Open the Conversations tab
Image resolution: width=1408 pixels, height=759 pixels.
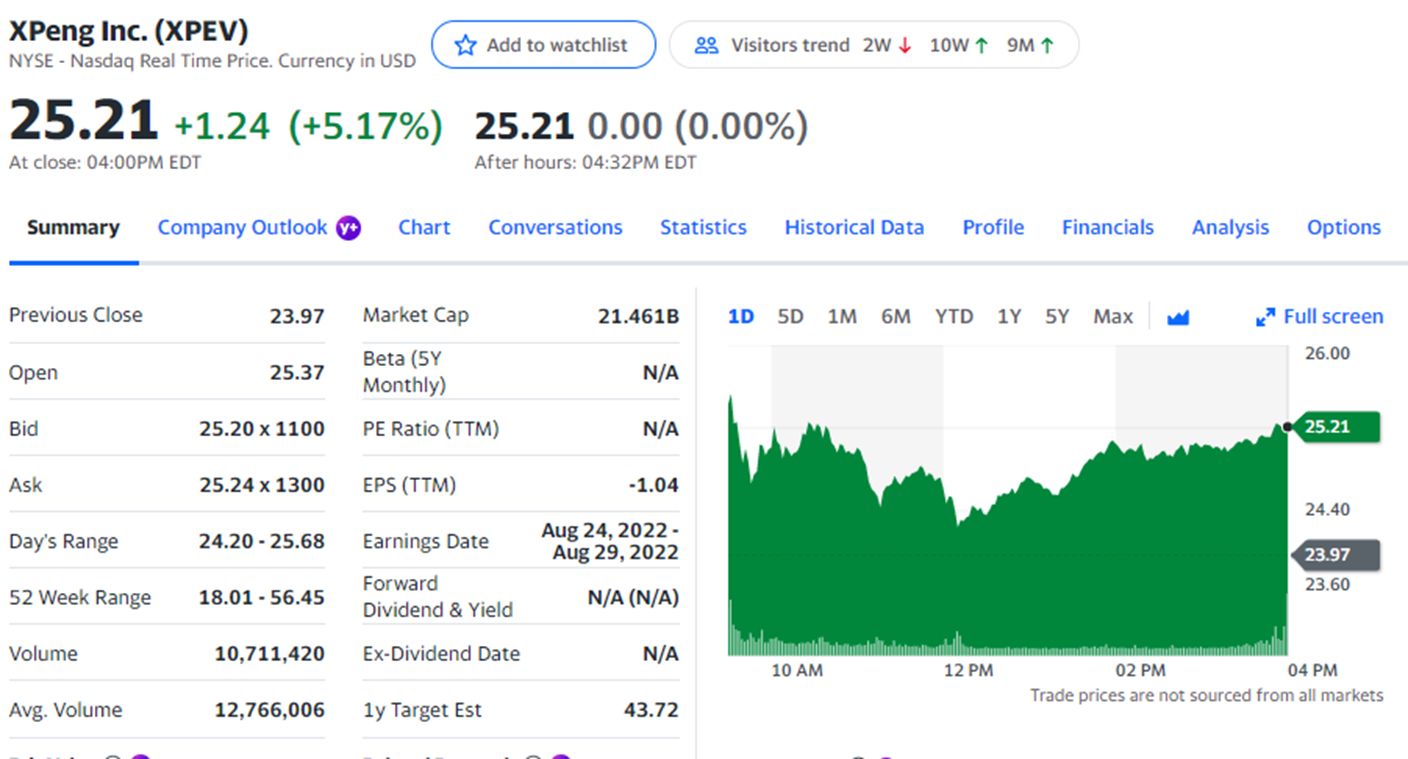click(555, 228)
